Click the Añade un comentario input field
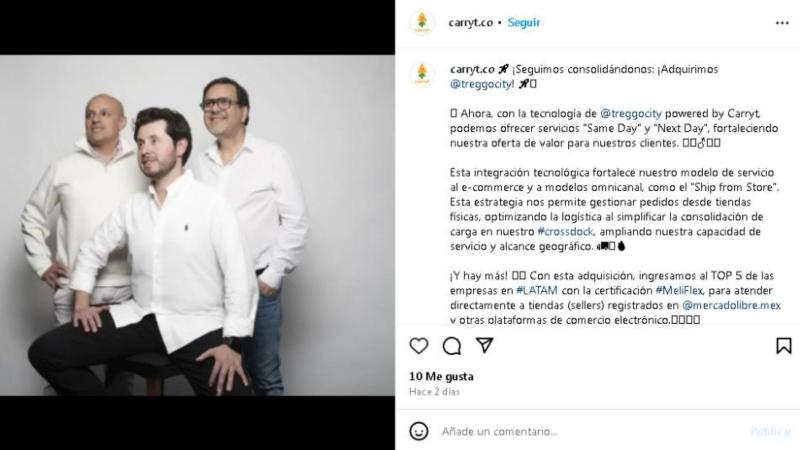Viewport: 800px width, 450px height. (x=592, y=432)
